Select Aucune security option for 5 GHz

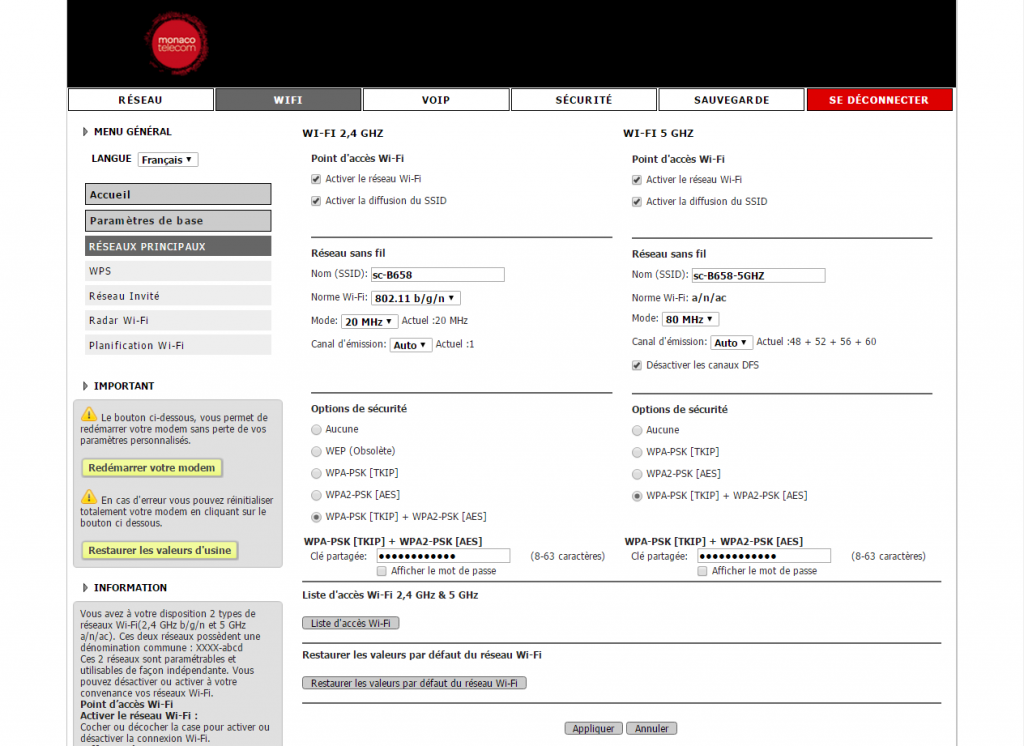coord(637,430)
